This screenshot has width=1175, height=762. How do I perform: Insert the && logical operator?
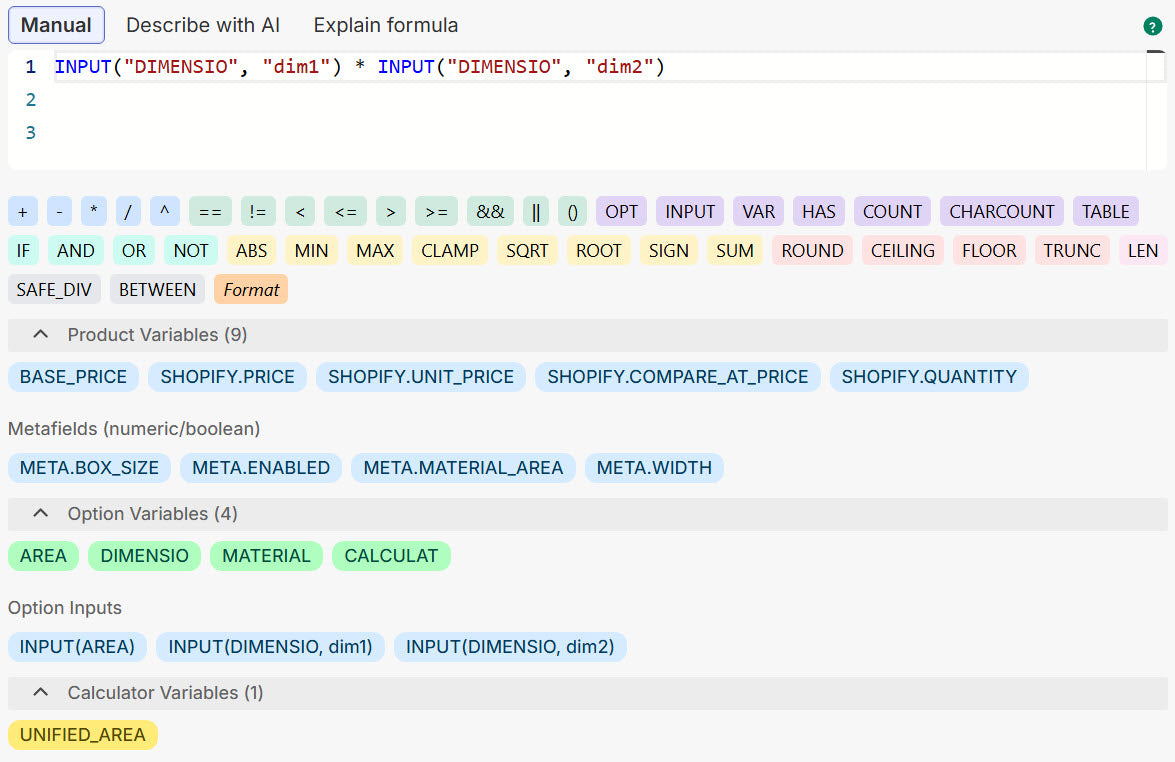click(x=490, y=212)
